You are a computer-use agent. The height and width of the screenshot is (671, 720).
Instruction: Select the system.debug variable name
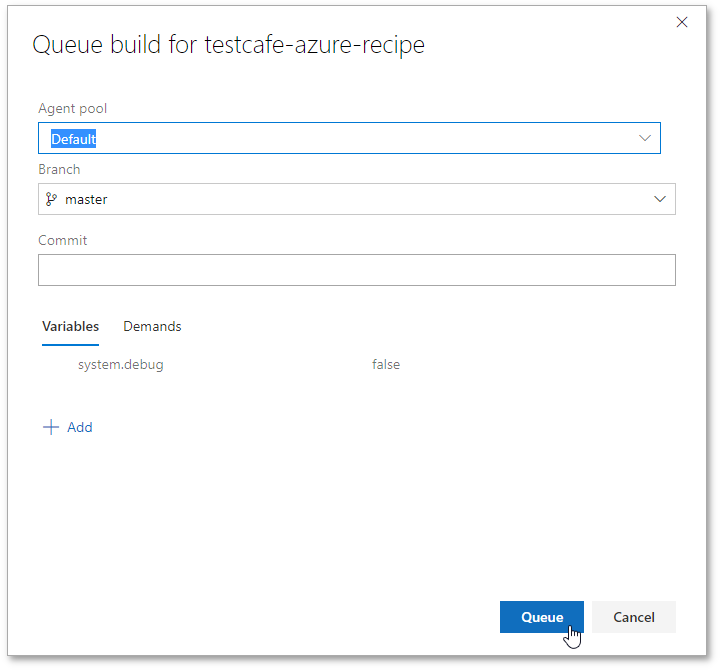[120, 365]
